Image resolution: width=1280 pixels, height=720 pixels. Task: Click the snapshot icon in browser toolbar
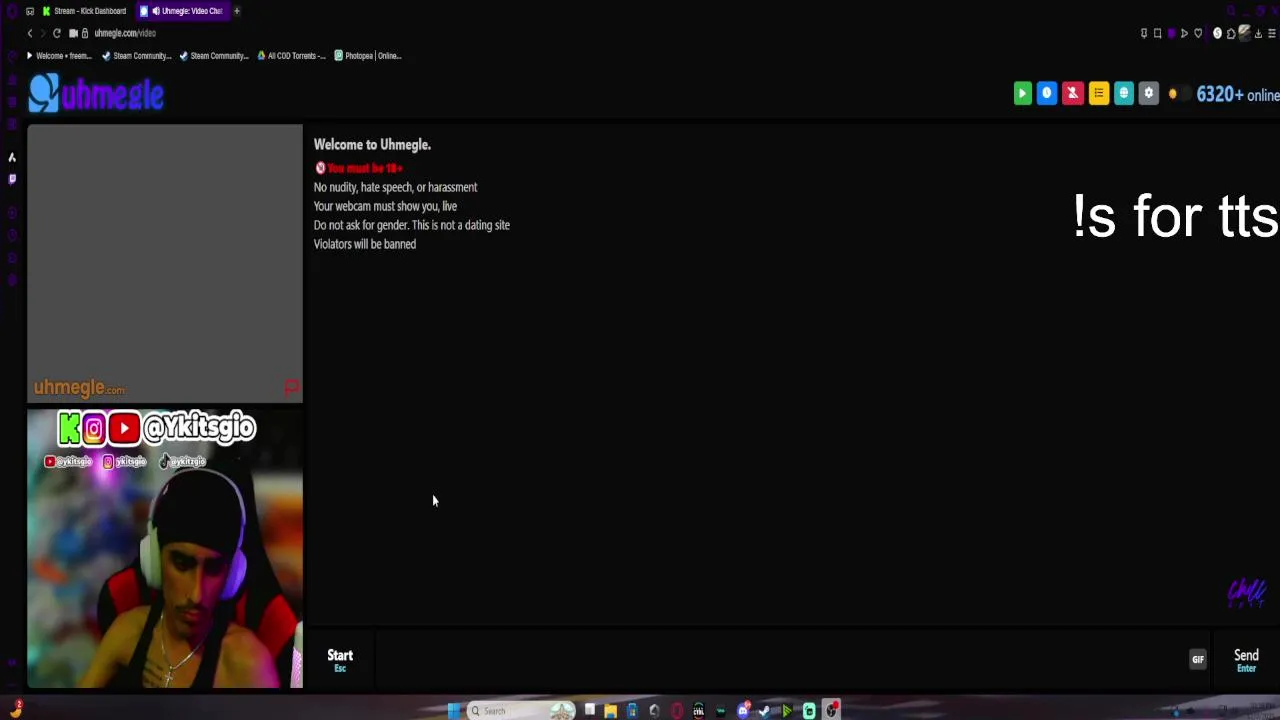pyautogui.click(x=1157, y=33)
